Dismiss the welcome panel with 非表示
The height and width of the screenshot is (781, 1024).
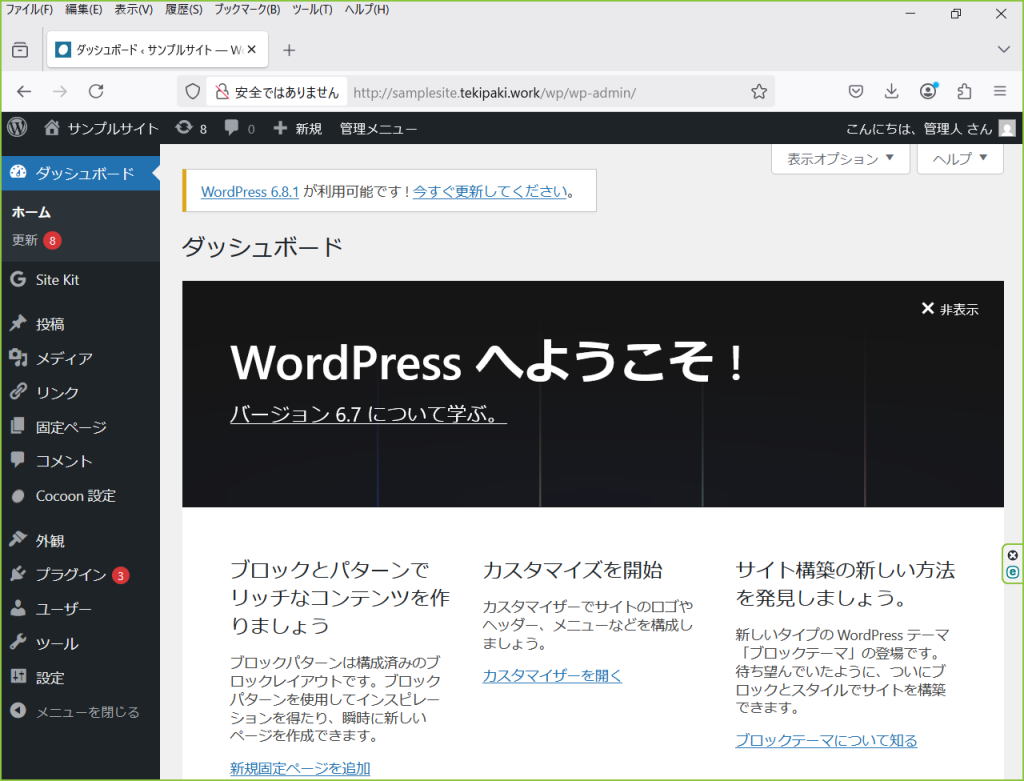point(950,309)
